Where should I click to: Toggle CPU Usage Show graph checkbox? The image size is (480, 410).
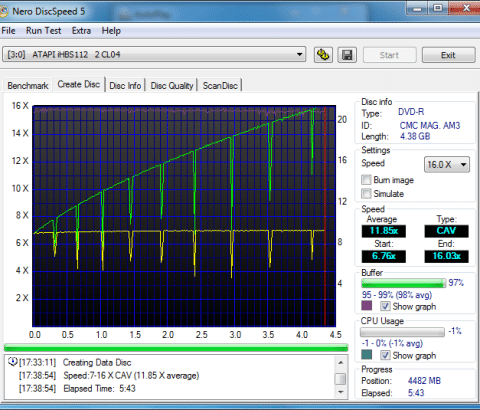pos(385,355)
